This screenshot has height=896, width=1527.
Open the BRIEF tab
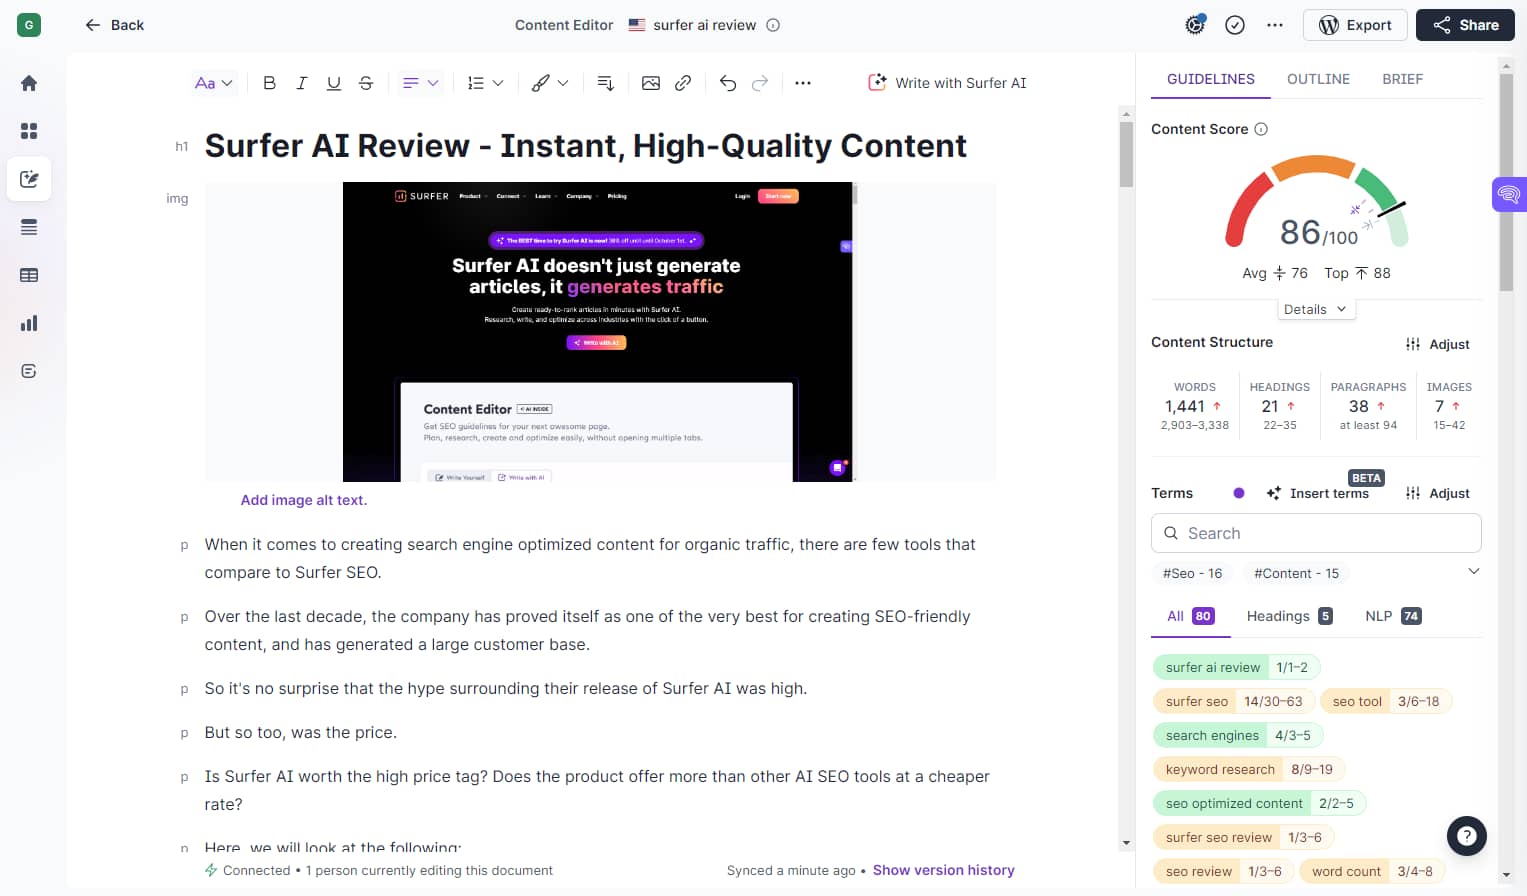click(1402, 78)
